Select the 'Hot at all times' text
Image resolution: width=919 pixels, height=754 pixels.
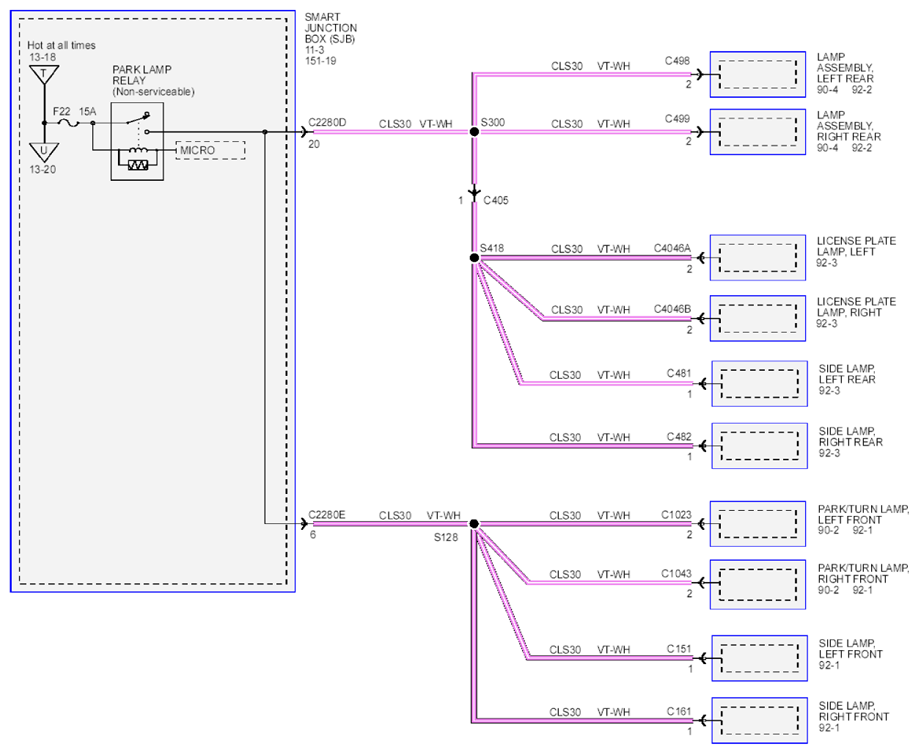pos(62,45)
